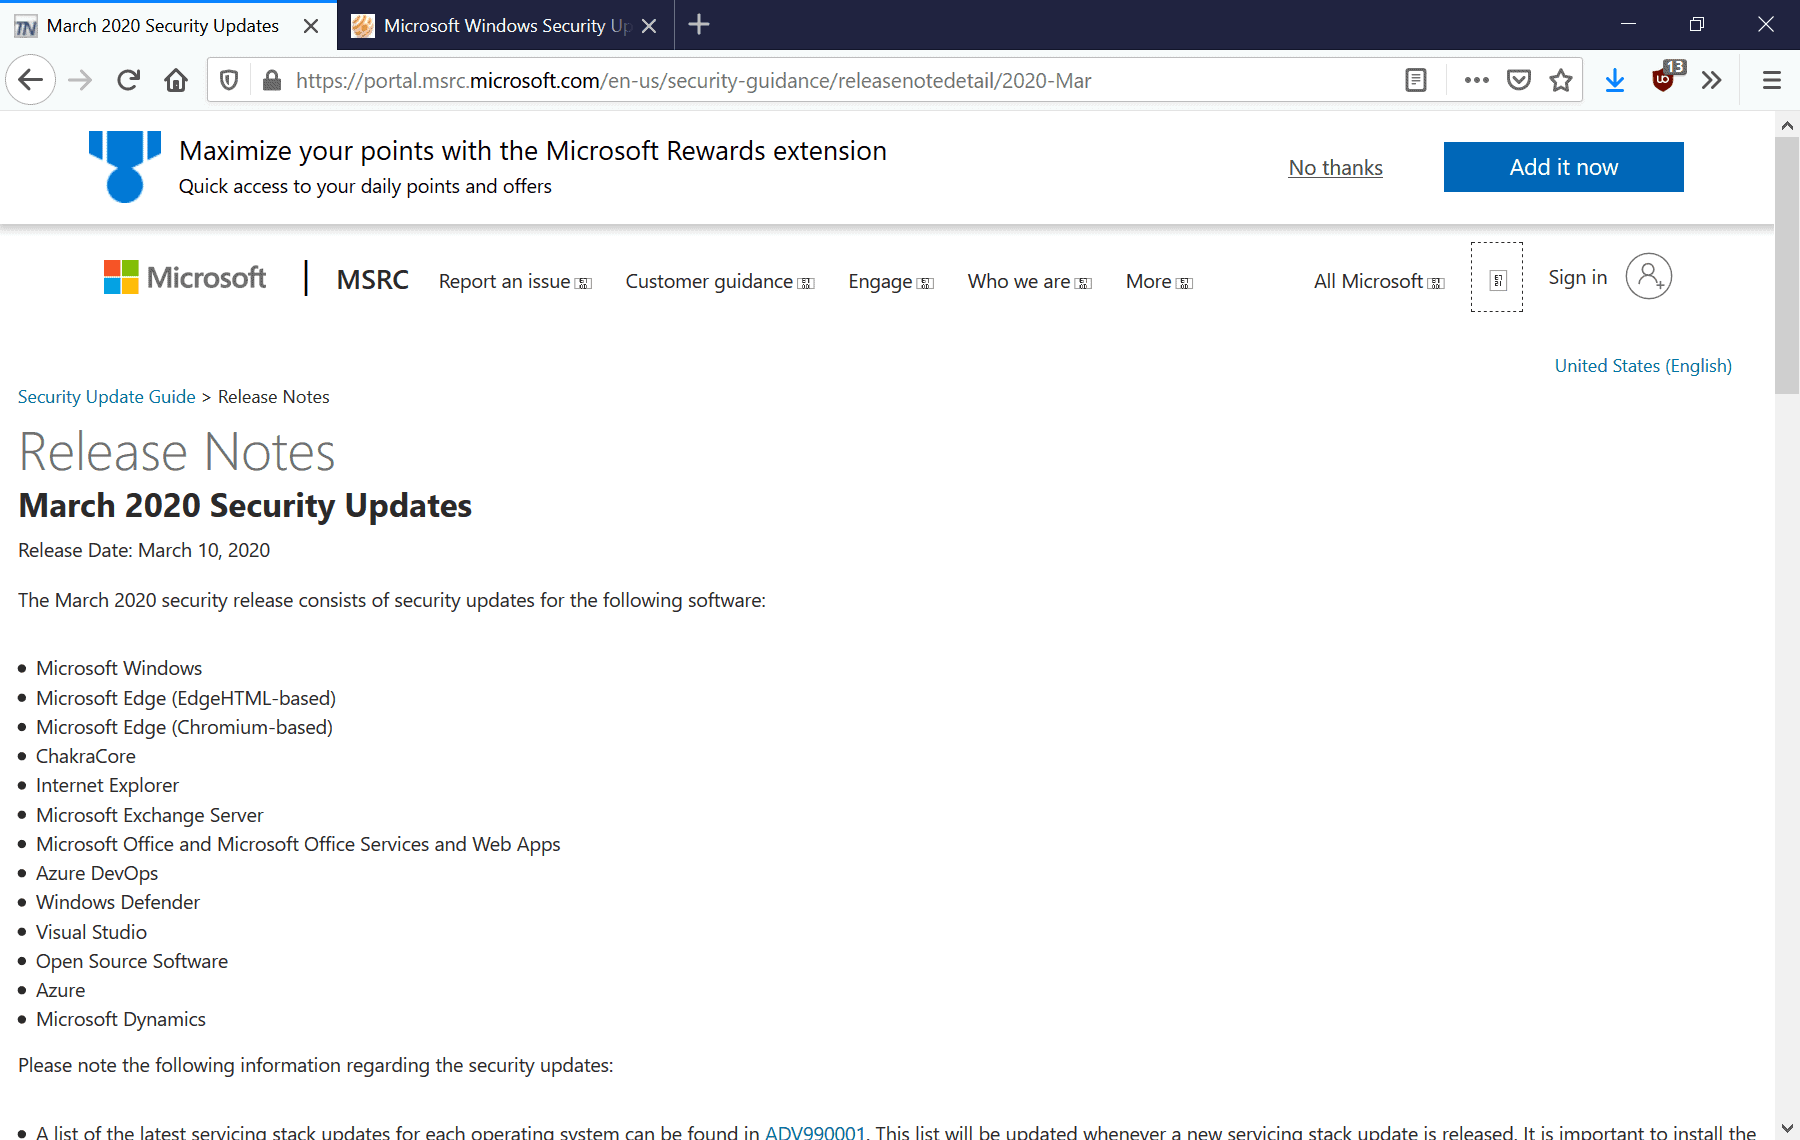Image resolution: width=1800 pixels, height=1140 pixels.
Task: Open uBlock Origin extension popup
Action: point(1665,78)
